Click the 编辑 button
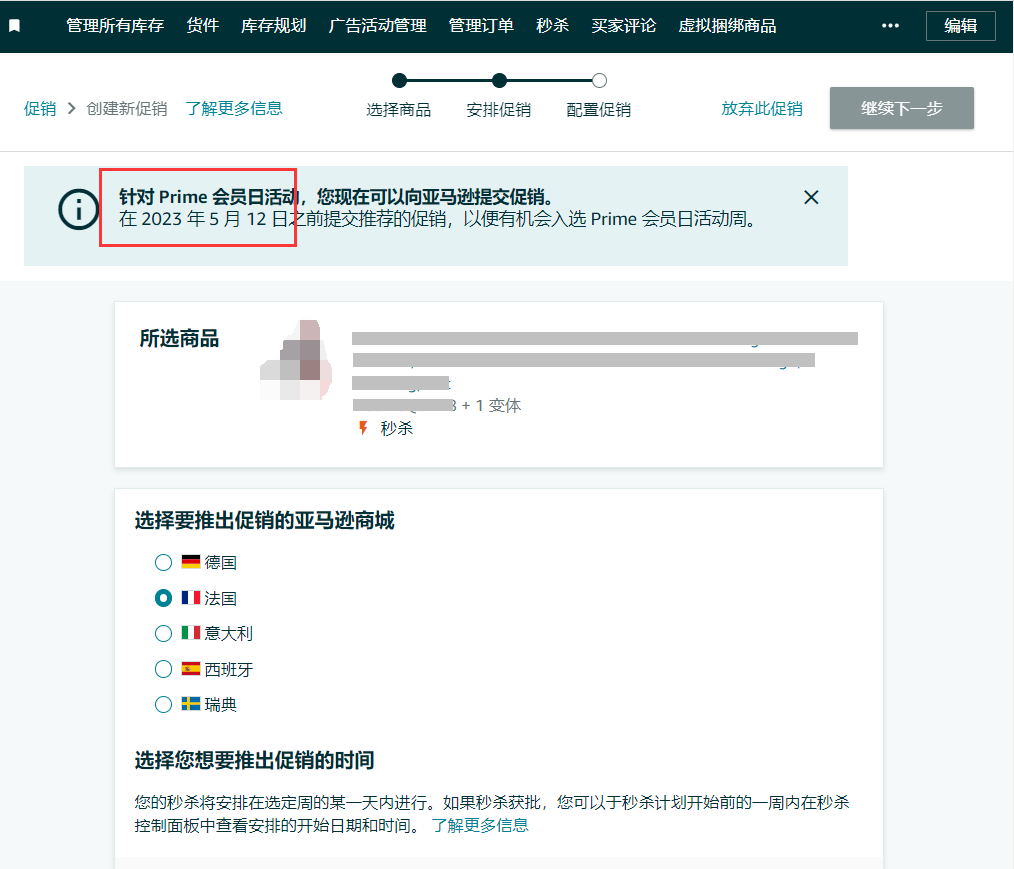Screen dimensions: 1014x869 960,25
